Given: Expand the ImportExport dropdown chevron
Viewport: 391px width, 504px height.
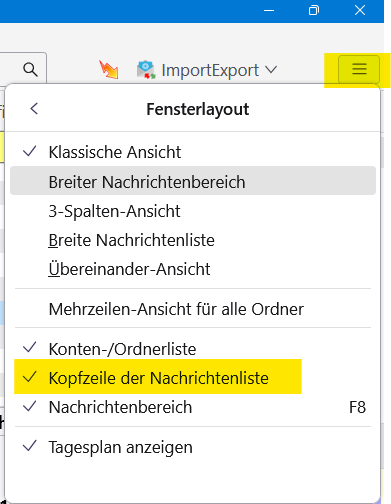Looking at the screenshot, I should point(271,70).
